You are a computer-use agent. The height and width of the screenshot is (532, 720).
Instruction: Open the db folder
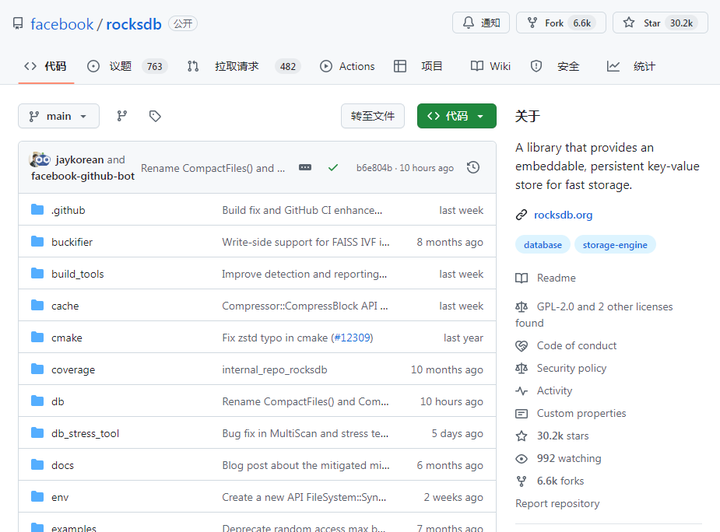point(58,402)
